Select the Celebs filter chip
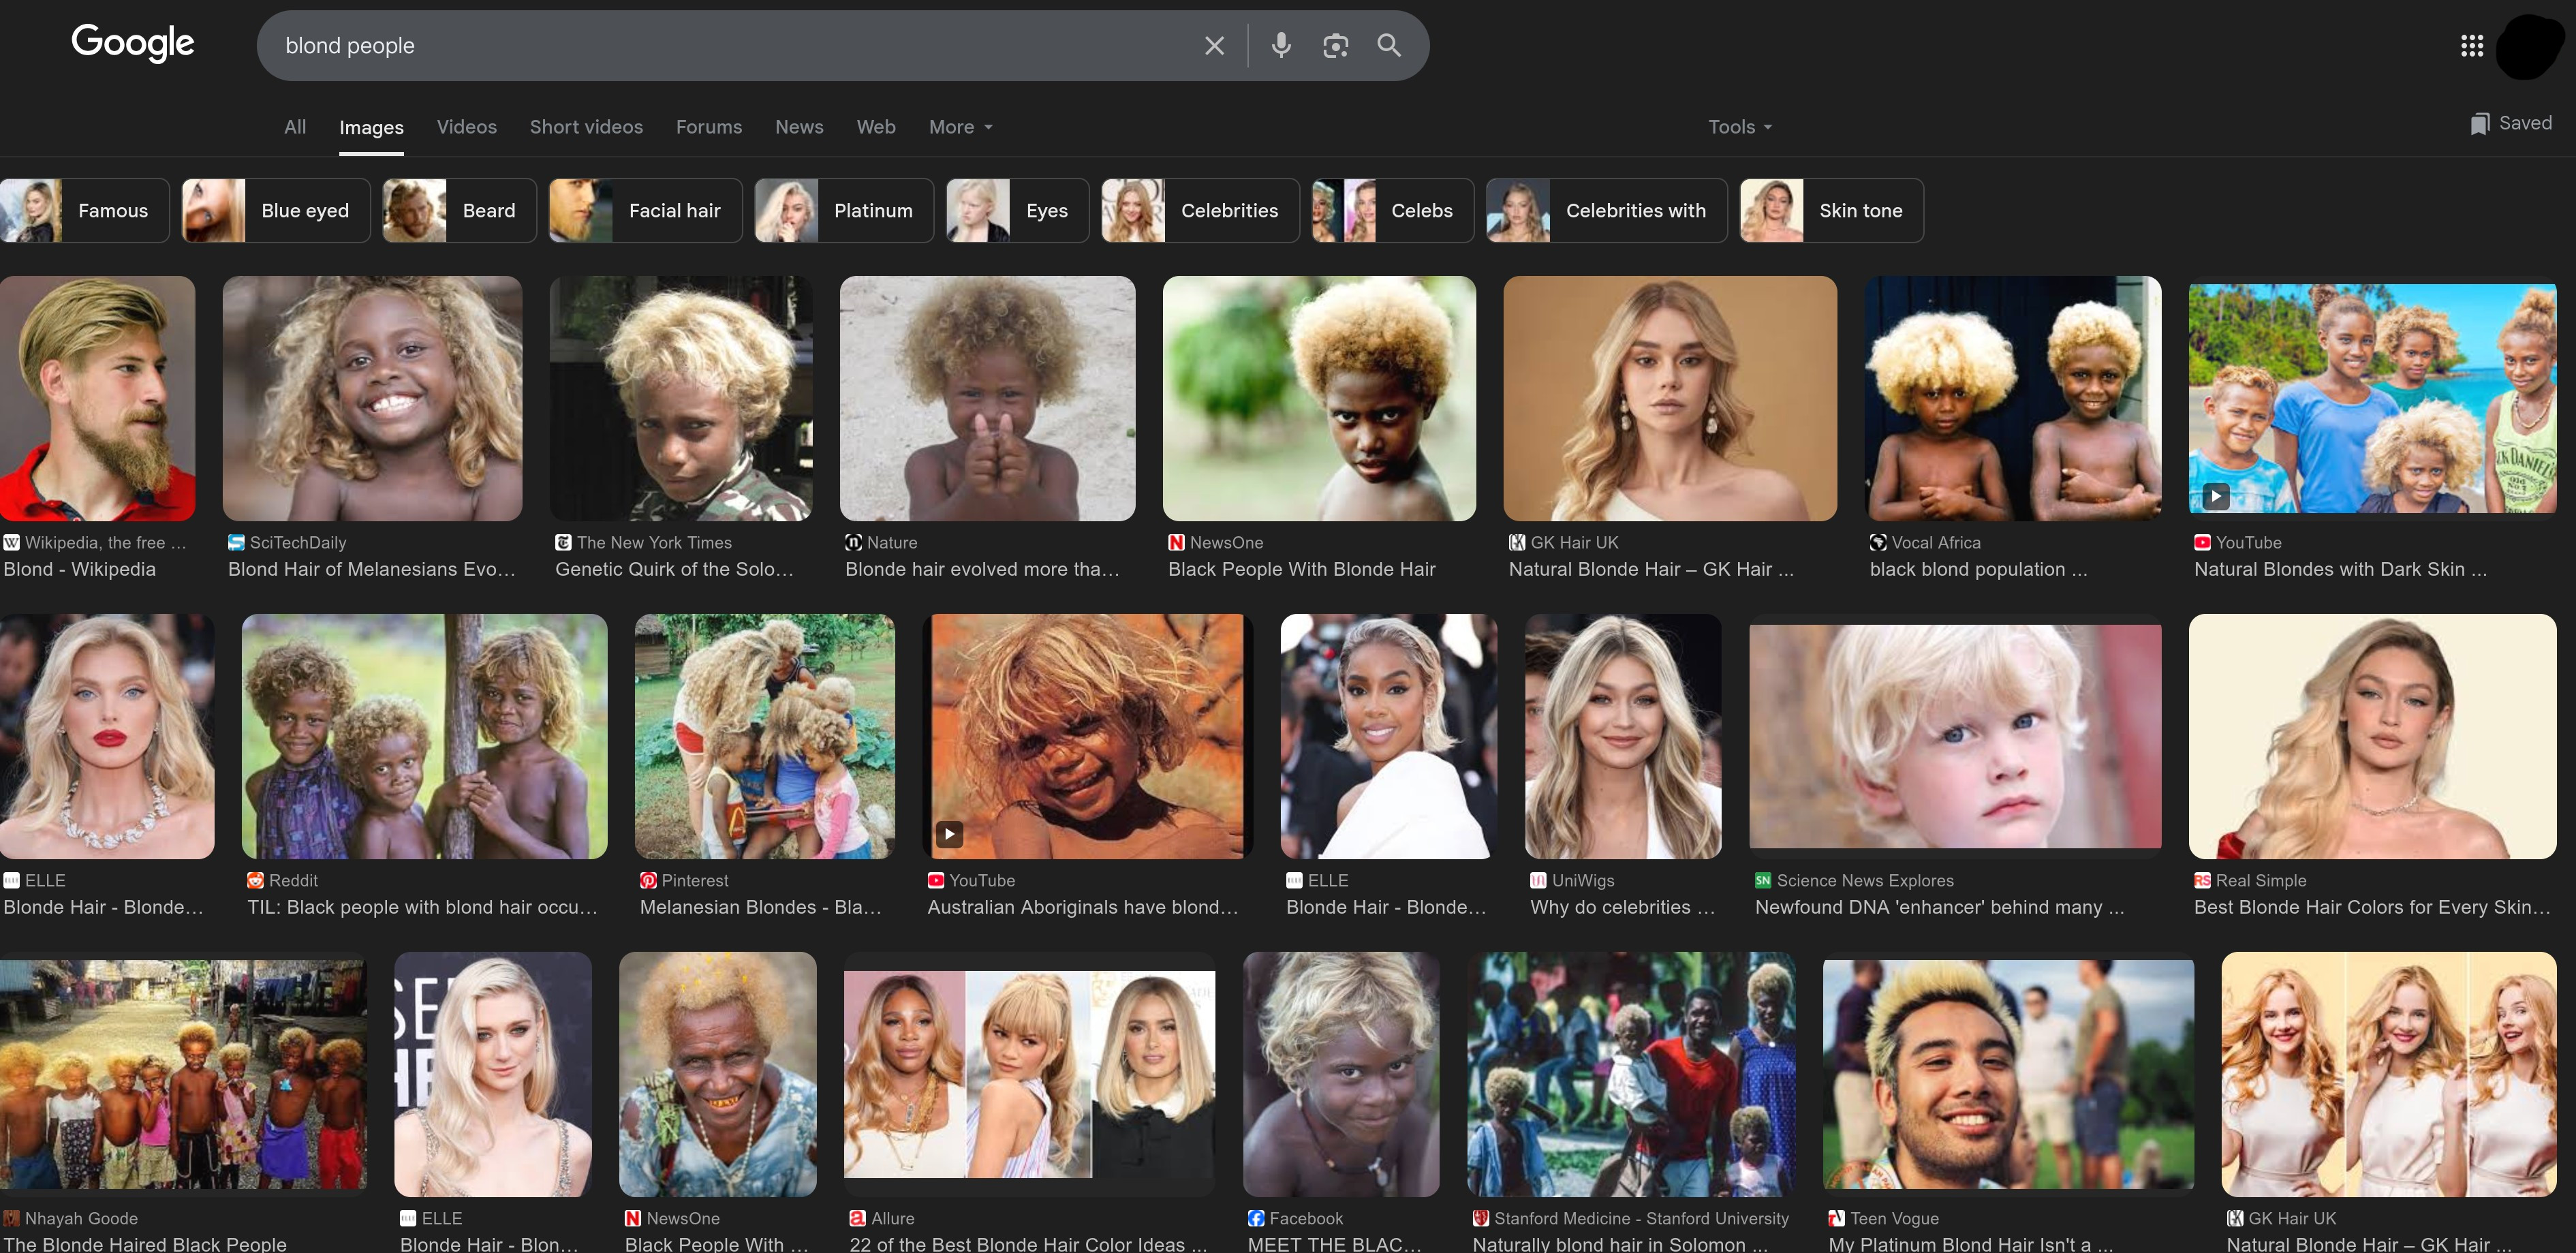This screenshot has width=2576, height=1253. pos(1393,211)
